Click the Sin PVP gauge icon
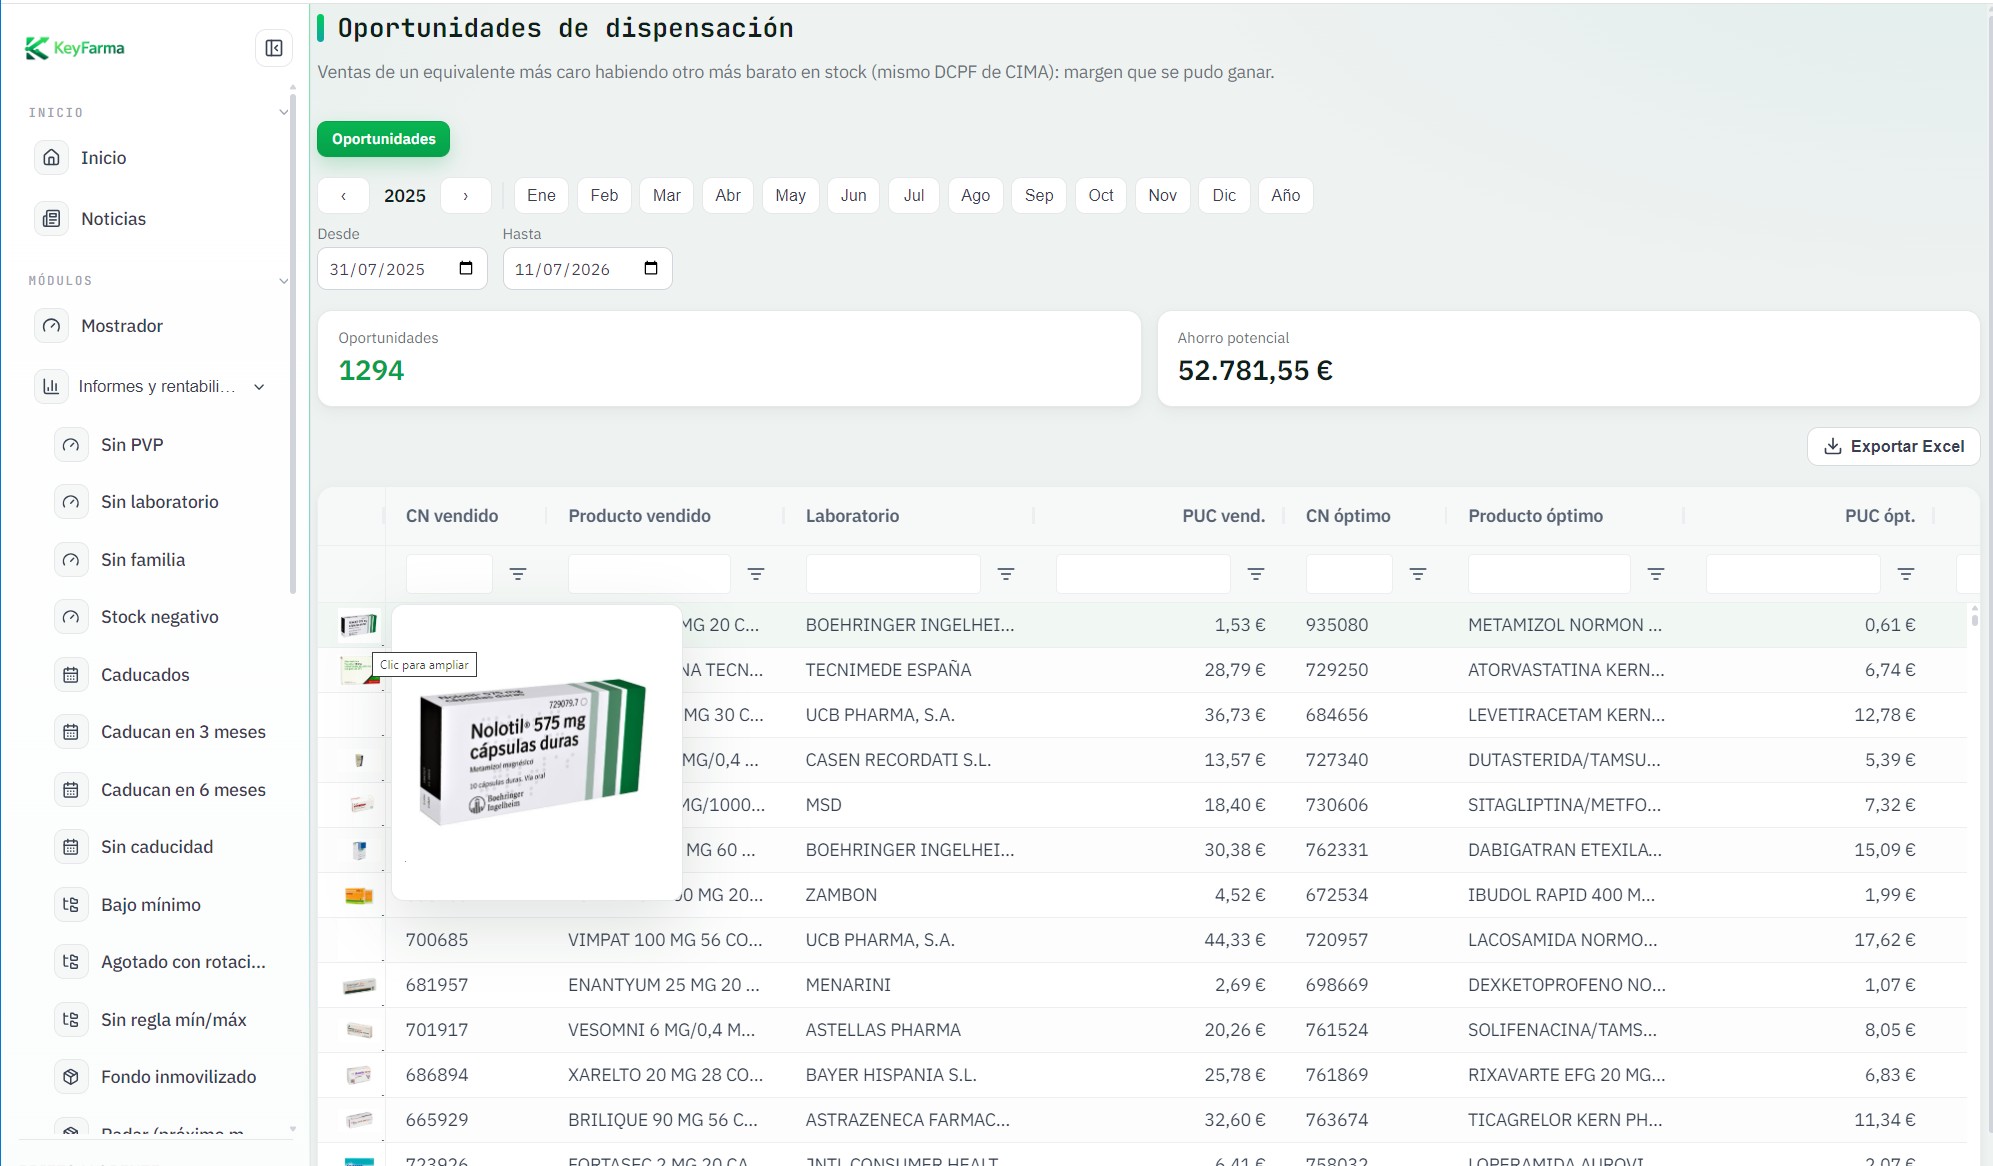The width and height of the screenshot is (1993, 1166). point(71,445)
